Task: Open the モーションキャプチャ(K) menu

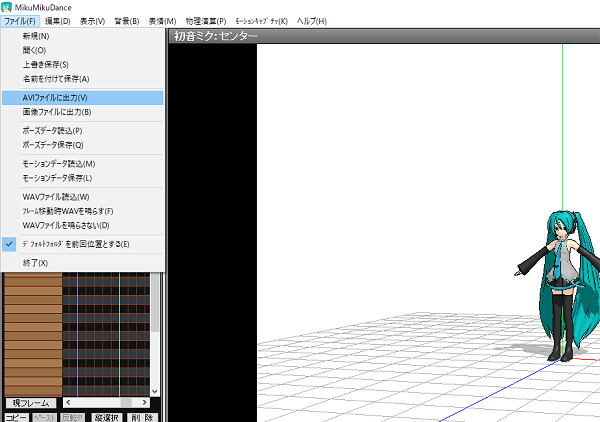Action: pos(261,21)
